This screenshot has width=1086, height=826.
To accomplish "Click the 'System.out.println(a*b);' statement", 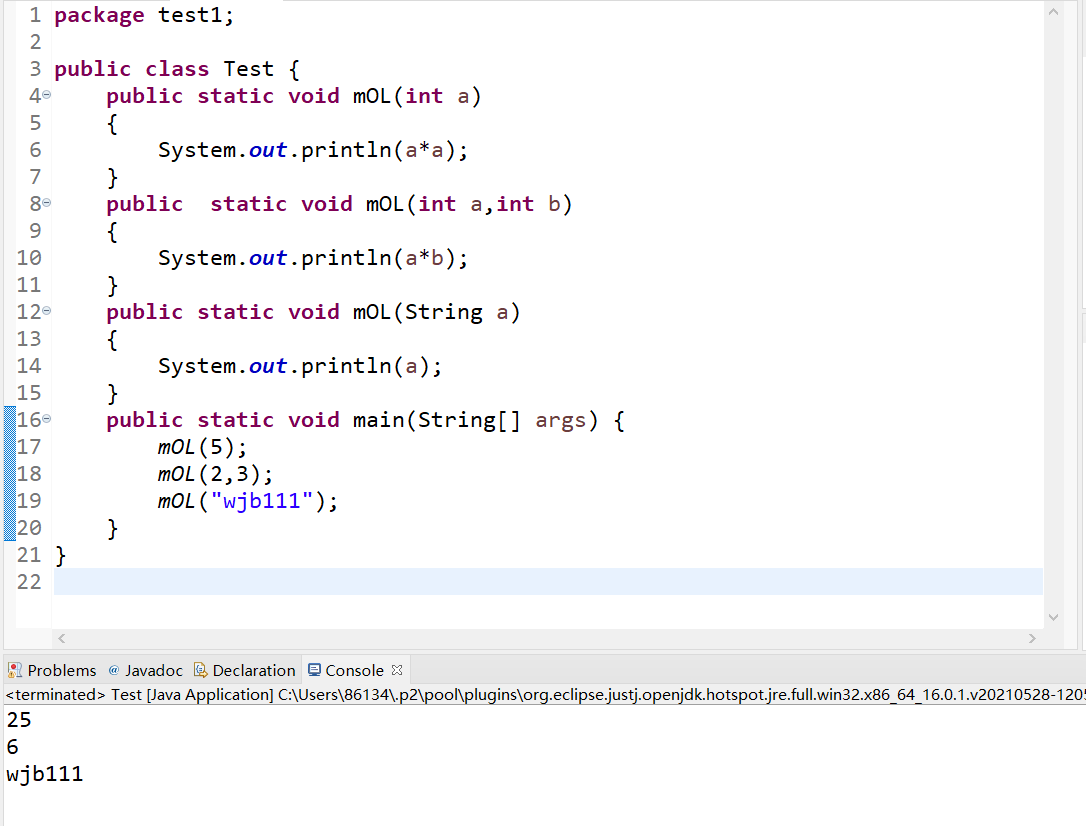I will (x=313, y=258).
